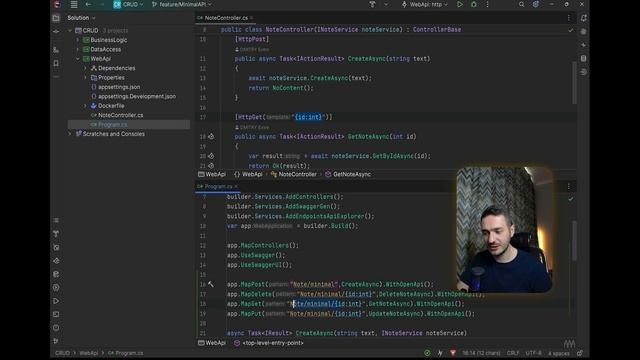Viewport: 640px width, 360px height.
Task: Open the top editor's tab options menu
Action: 569,18
